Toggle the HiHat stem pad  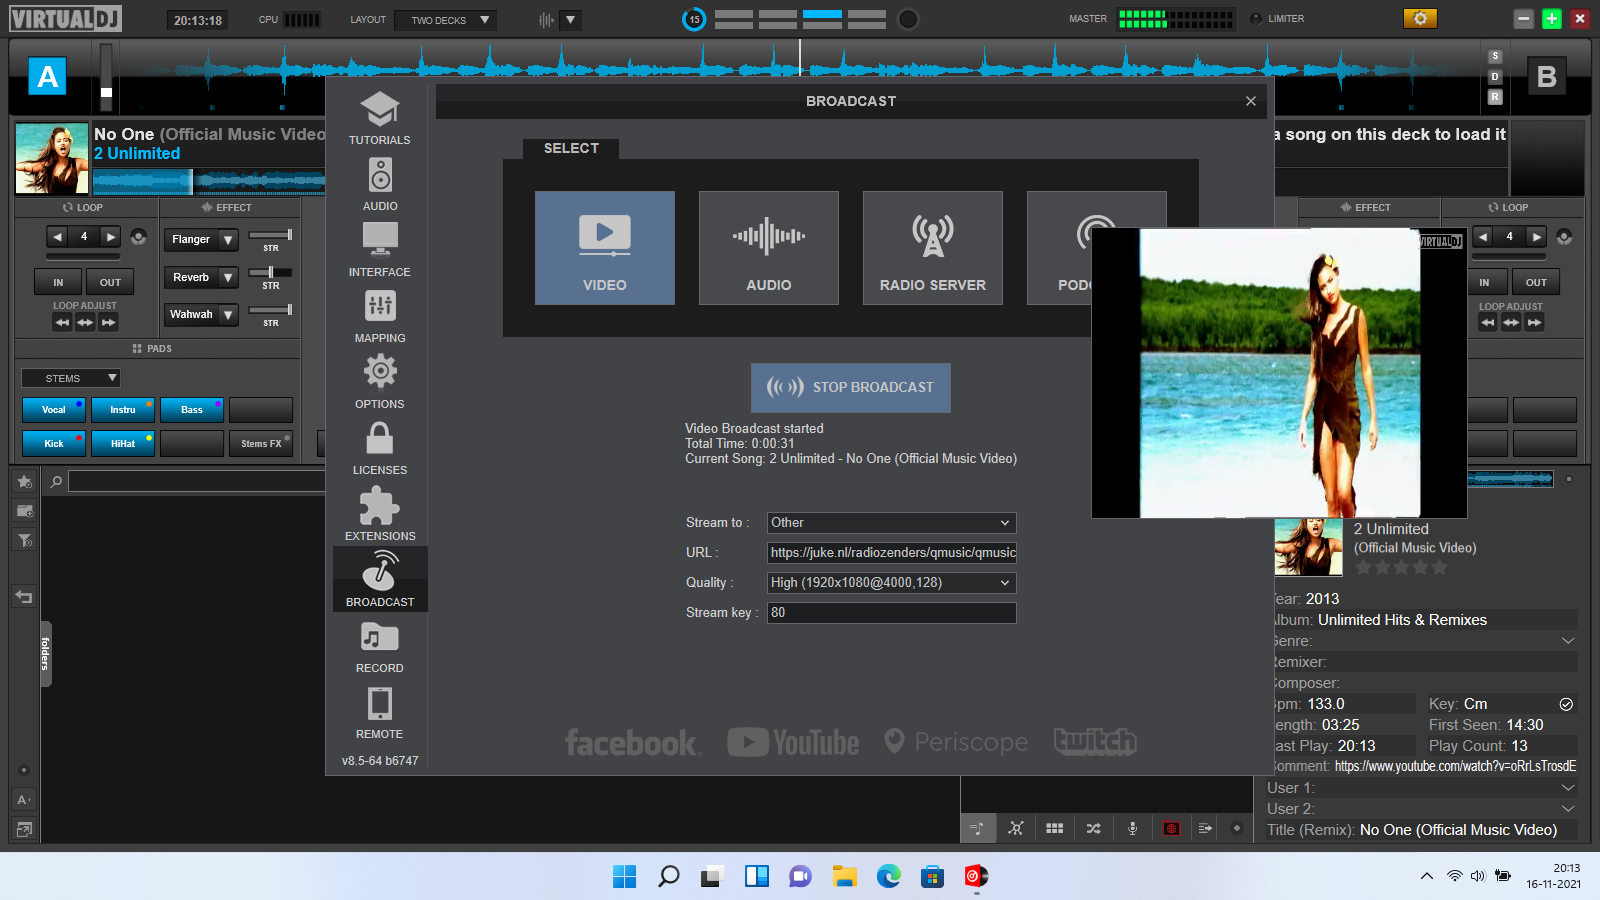click(123, 444)
